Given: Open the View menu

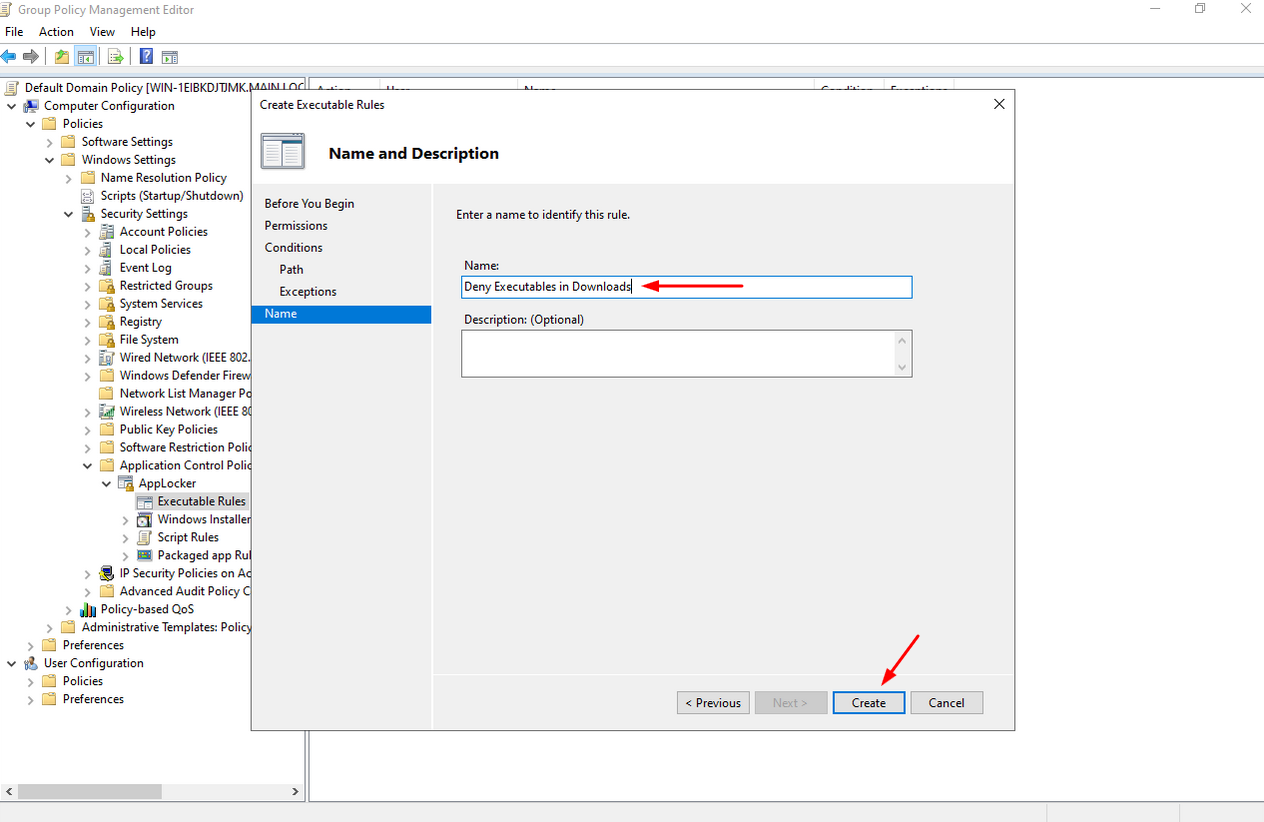Looking at the screenshot, I should [x=102, y=32].
